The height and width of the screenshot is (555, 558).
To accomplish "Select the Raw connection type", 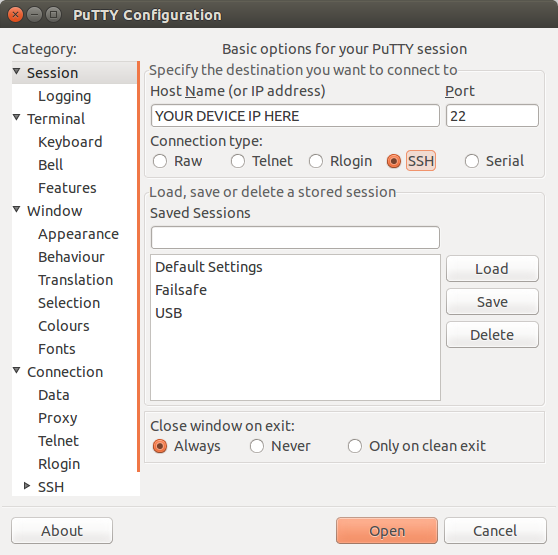I will [160, 161].
